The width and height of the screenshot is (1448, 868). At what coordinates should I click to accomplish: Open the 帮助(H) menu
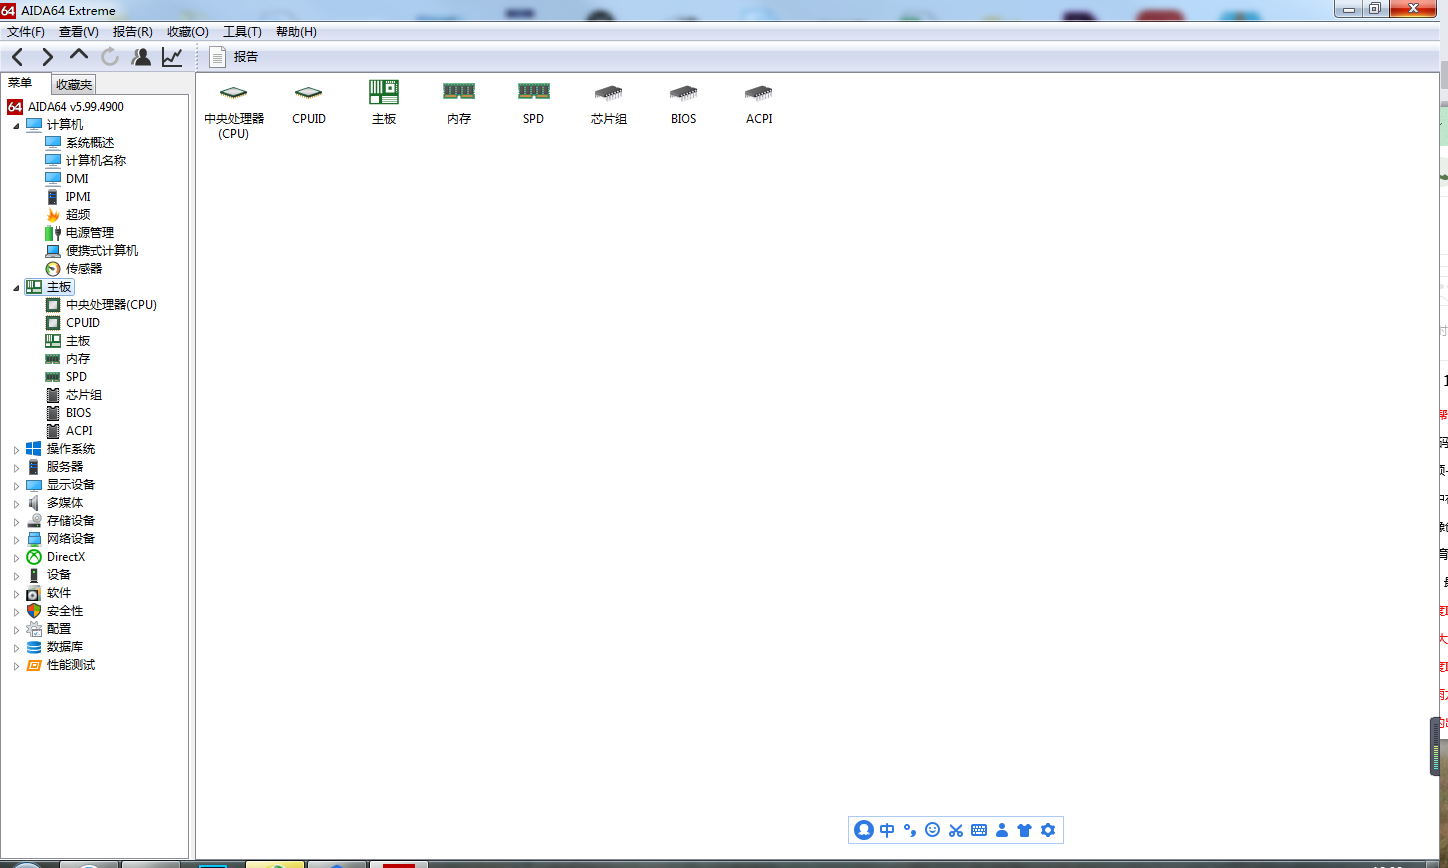point(296,32)
